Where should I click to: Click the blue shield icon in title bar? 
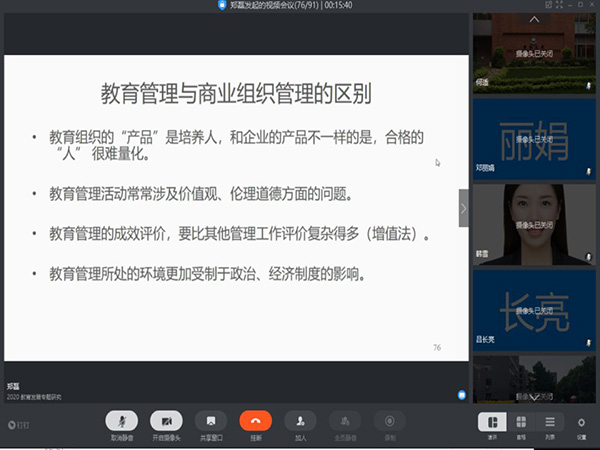pos(222,5)
